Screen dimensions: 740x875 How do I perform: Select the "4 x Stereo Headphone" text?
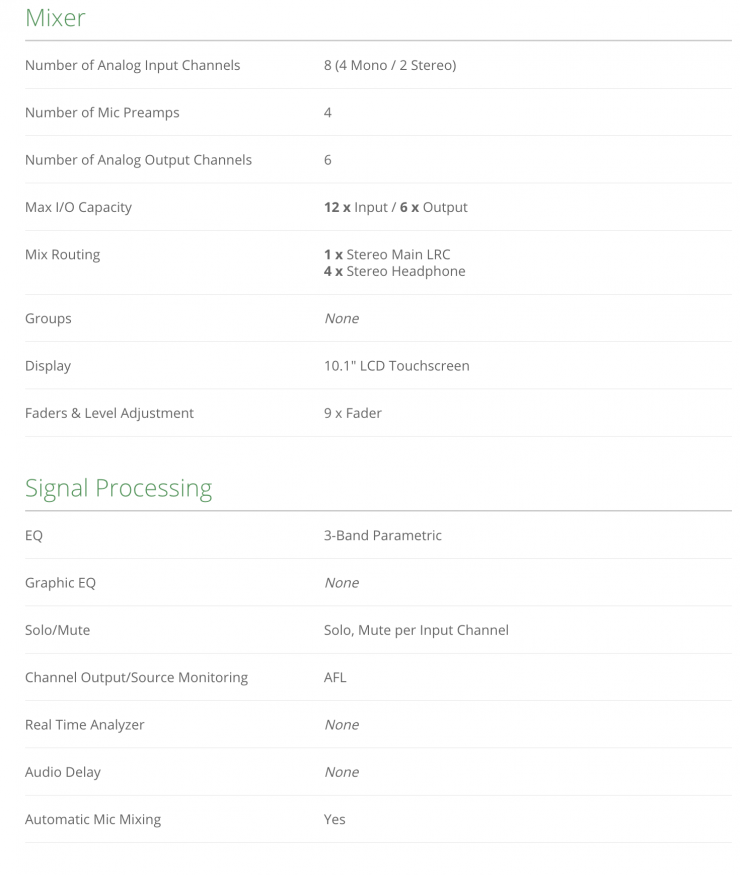pyautogui.click(x=394, y=271)
